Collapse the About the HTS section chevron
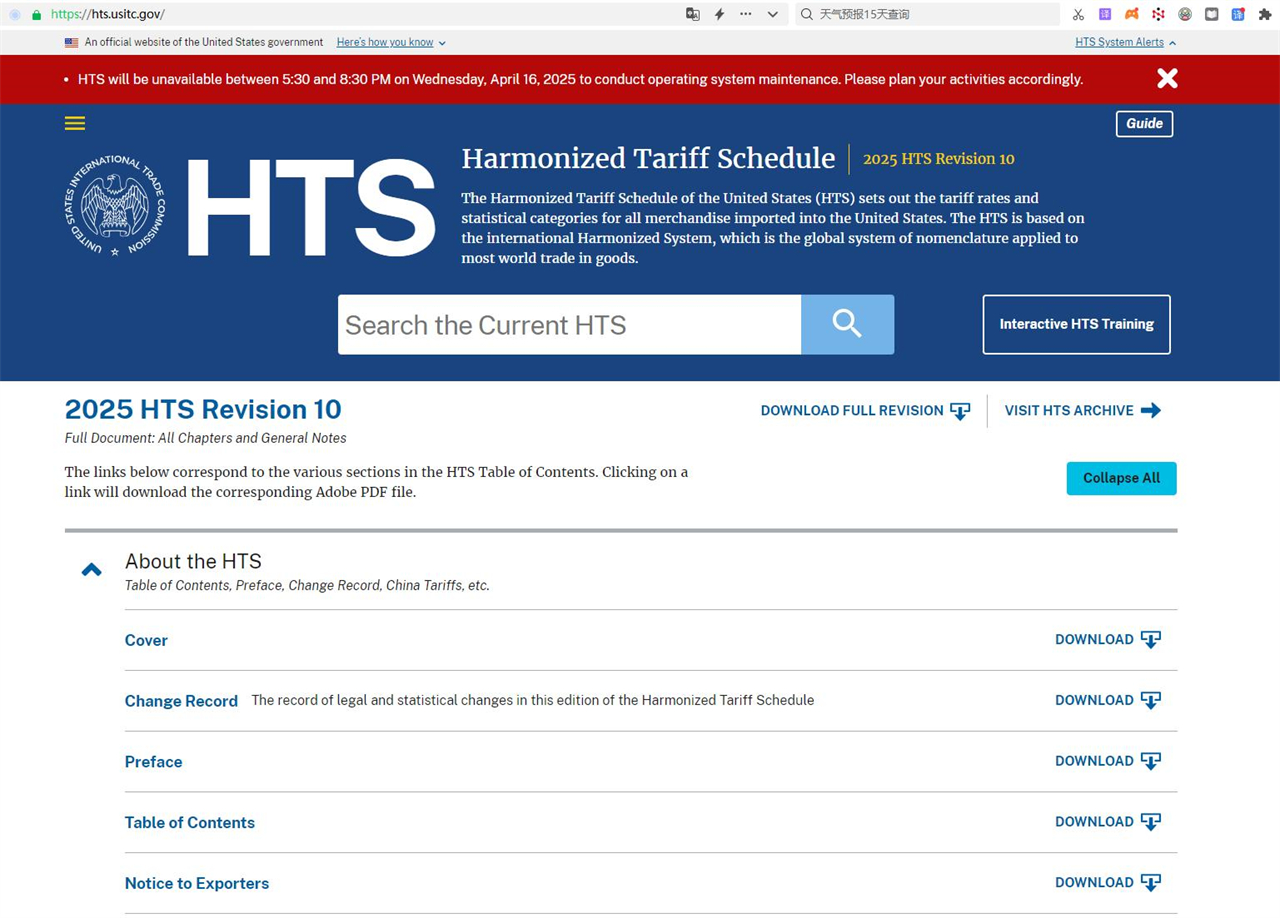 (91, 570)
